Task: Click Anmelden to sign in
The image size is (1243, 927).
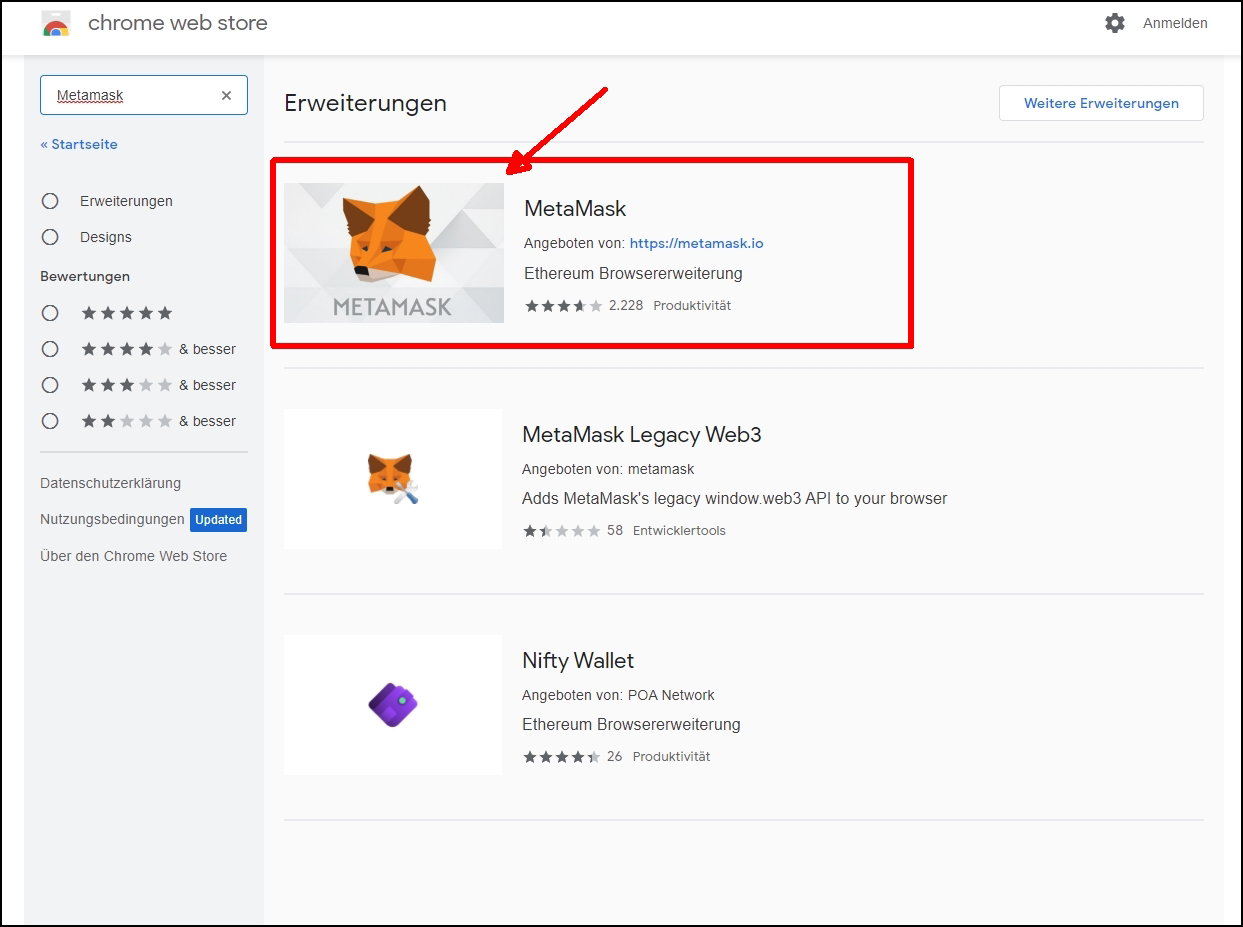Action: point(1175,23)
